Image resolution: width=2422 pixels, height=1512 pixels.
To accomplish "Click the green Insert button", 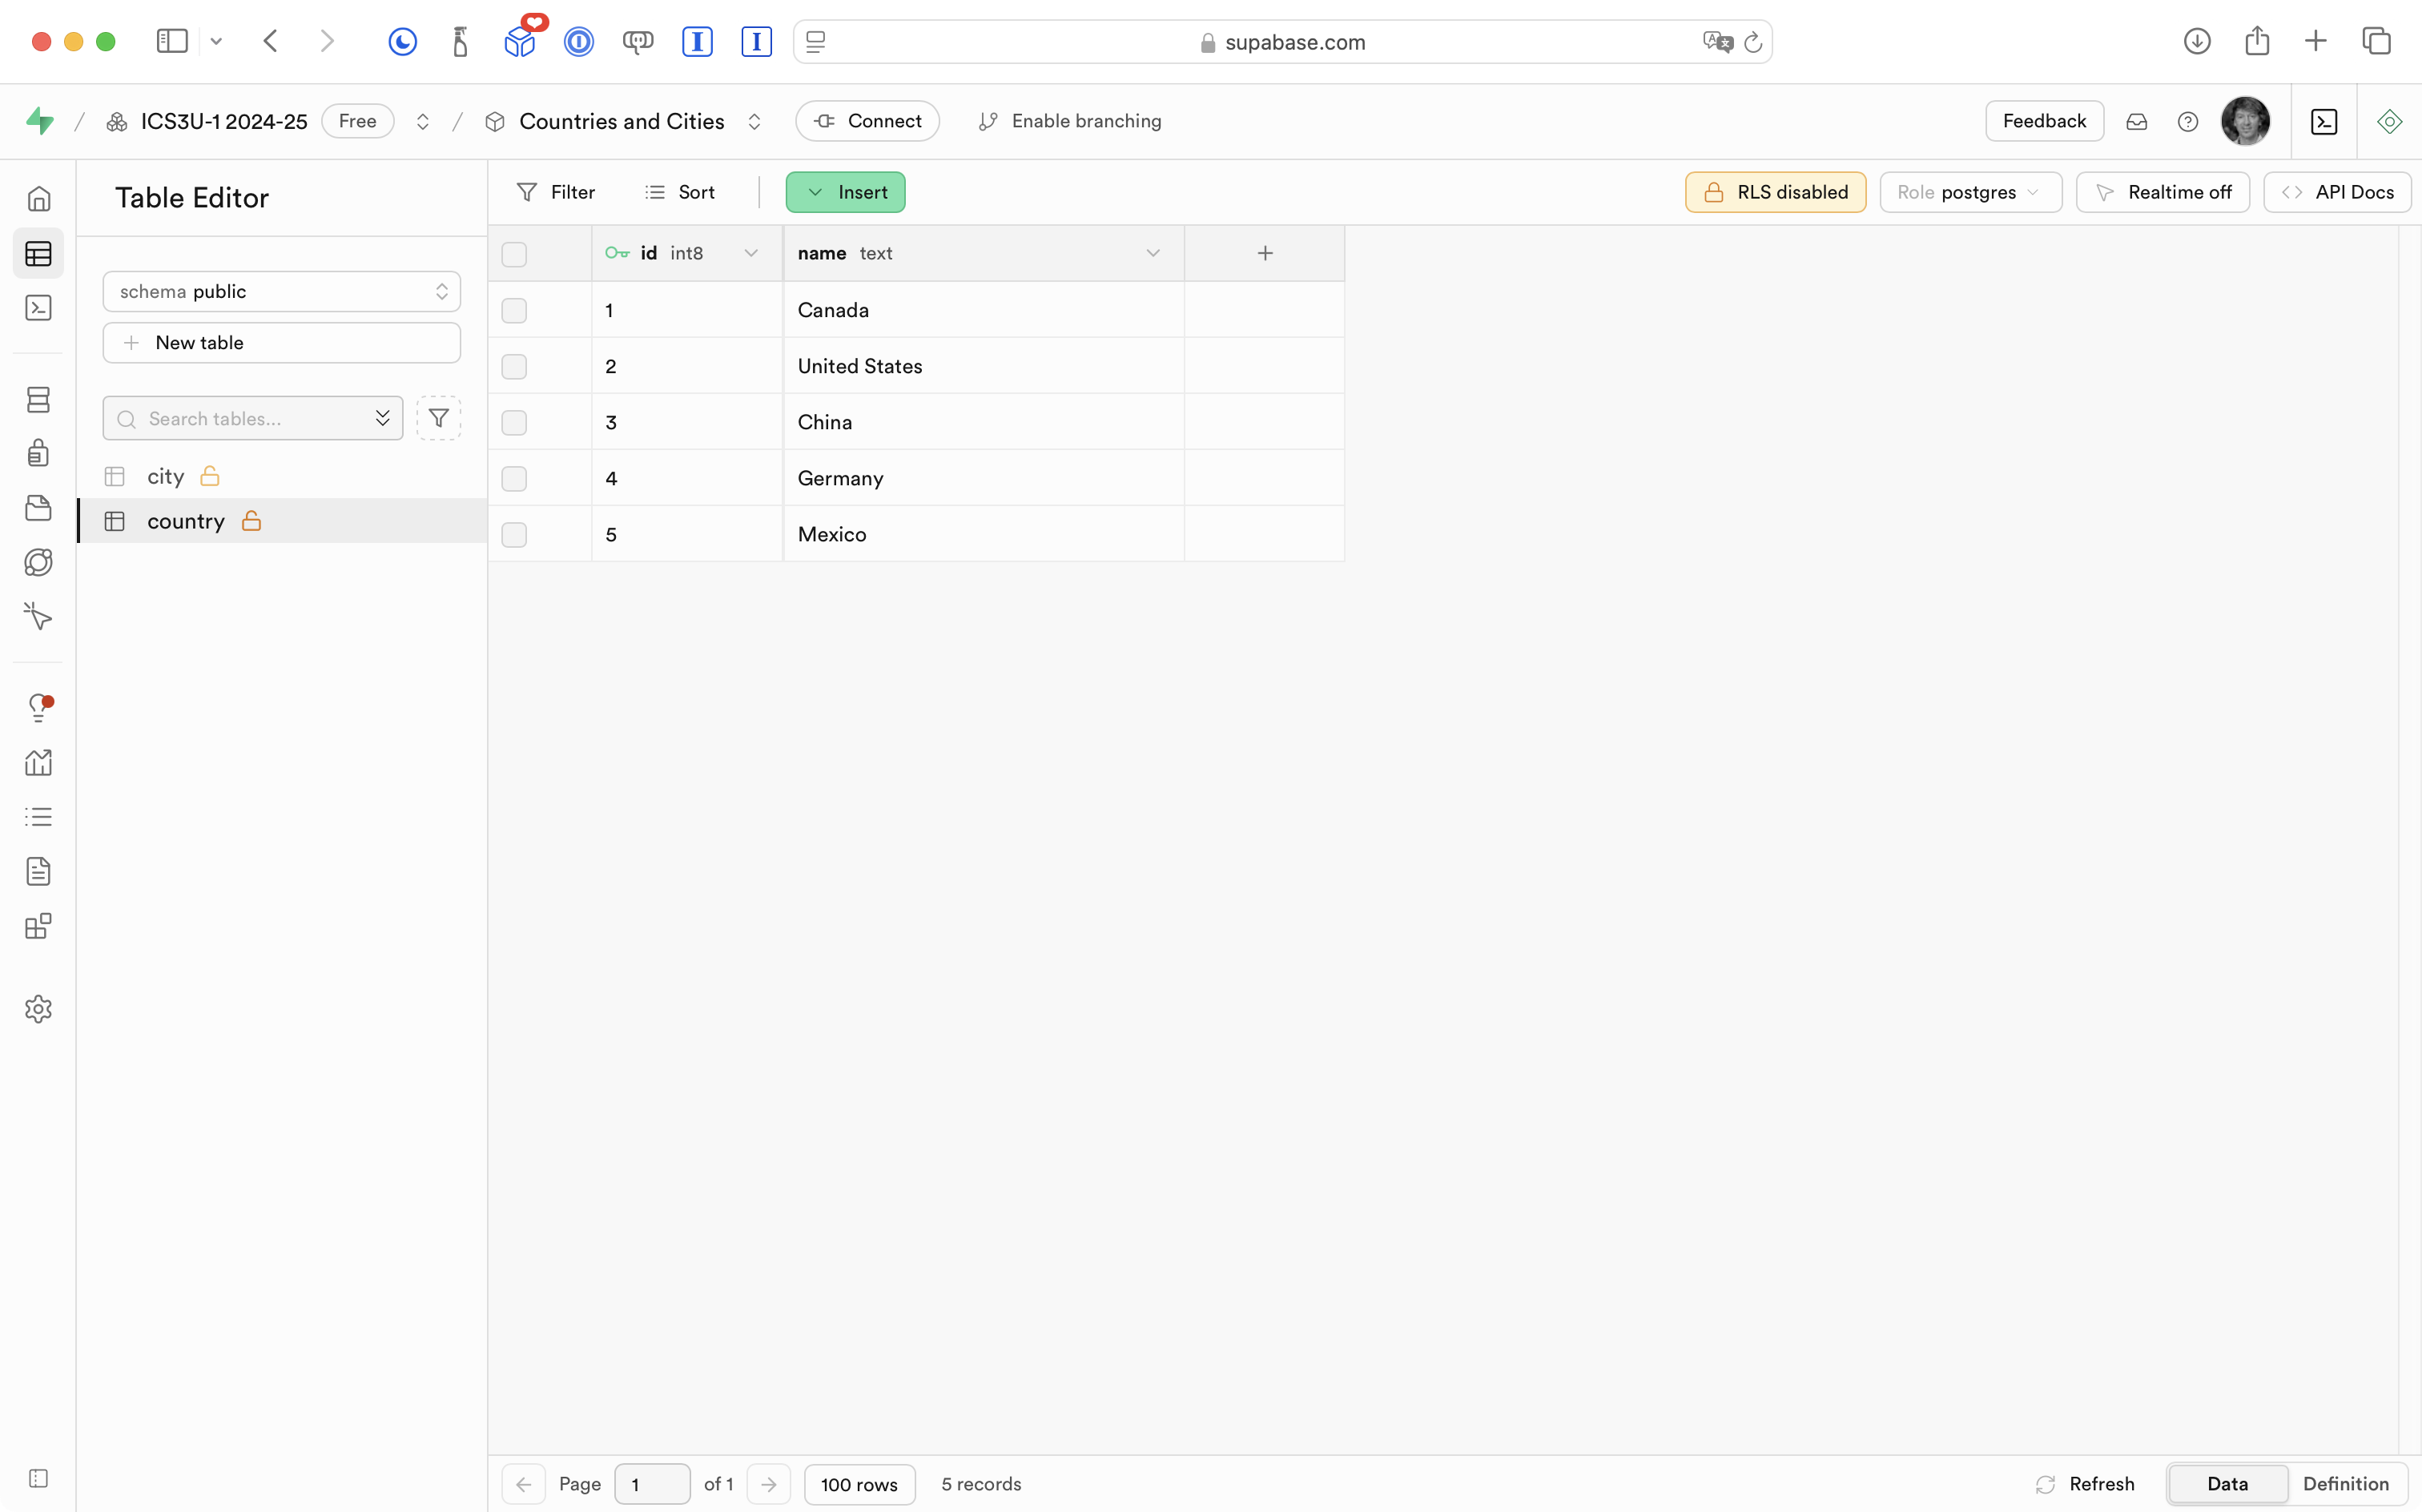I will (x=845, y=193).
